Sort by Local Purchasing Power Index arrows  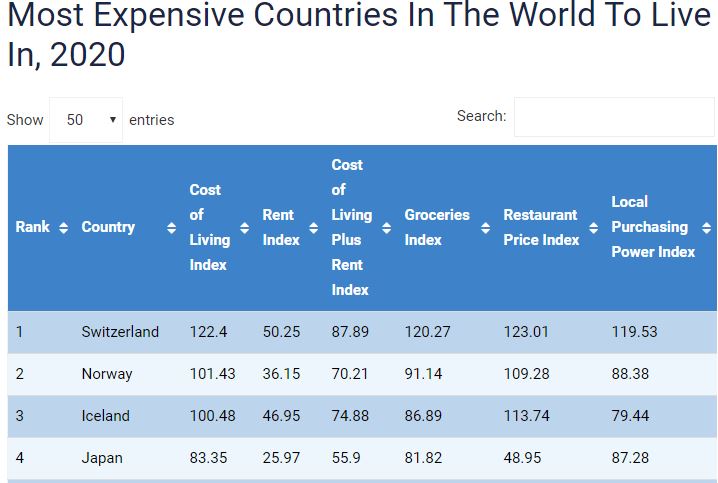[708, 228]
